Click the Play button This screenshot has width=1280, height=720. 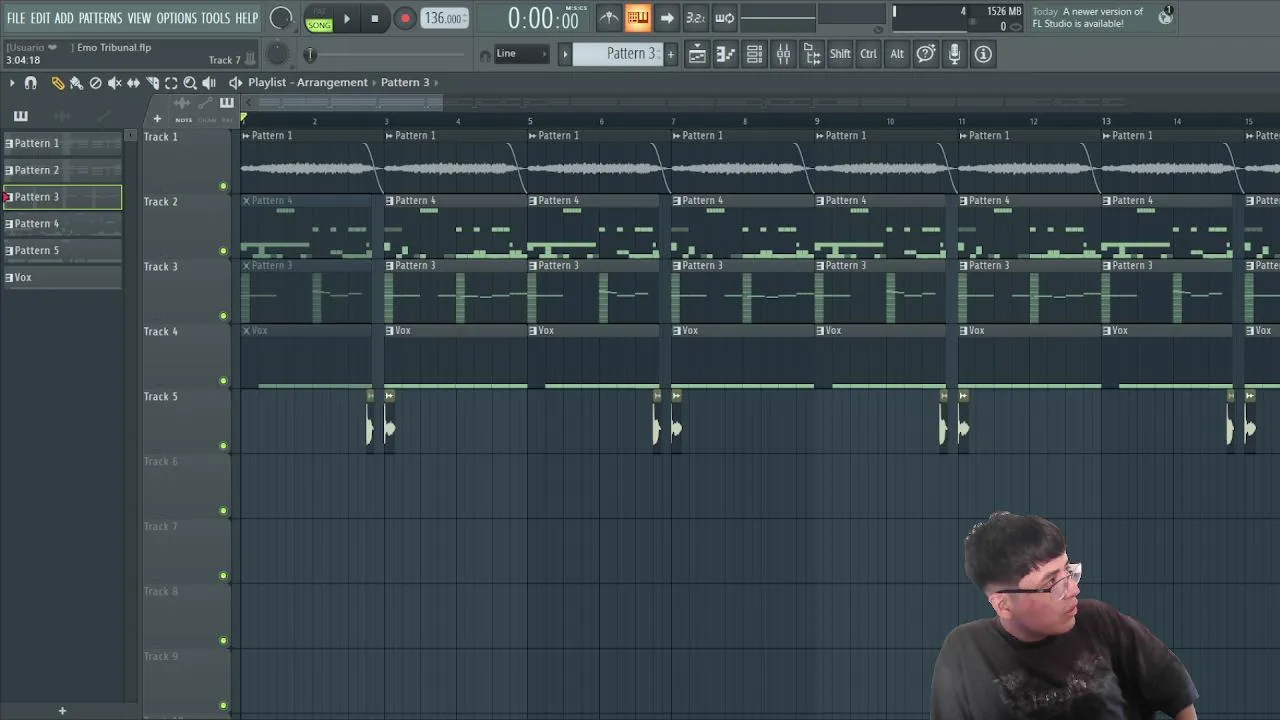tap(347, 18)
